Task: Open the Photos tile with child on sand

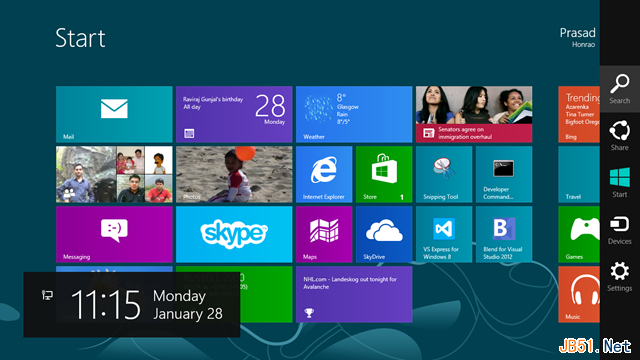Action: tap(234, 174)
